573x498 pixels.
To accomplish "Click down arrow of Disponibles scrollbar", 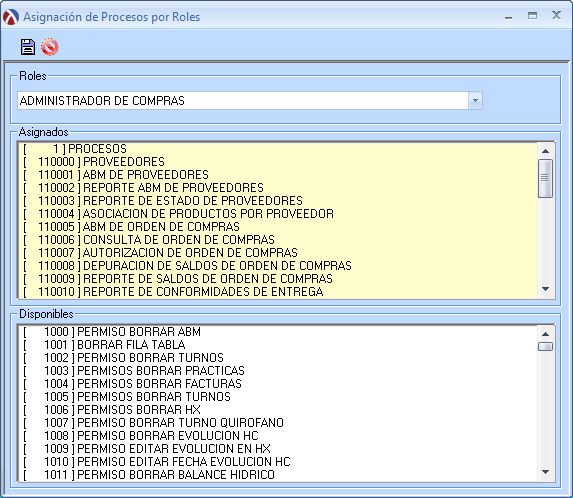I will click(x=545, y=472).
